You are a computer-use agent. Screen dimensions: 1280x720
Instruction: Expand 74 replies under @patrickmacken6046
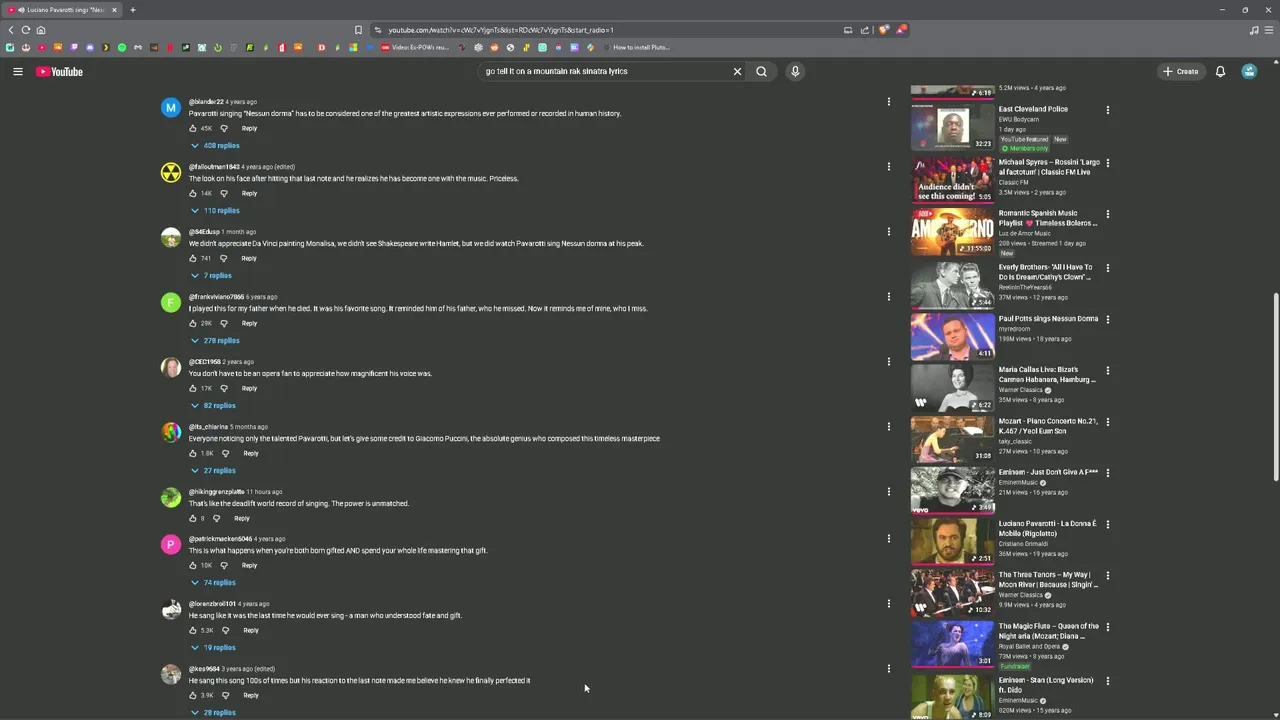pyautogui.click(x=213, y=582)
